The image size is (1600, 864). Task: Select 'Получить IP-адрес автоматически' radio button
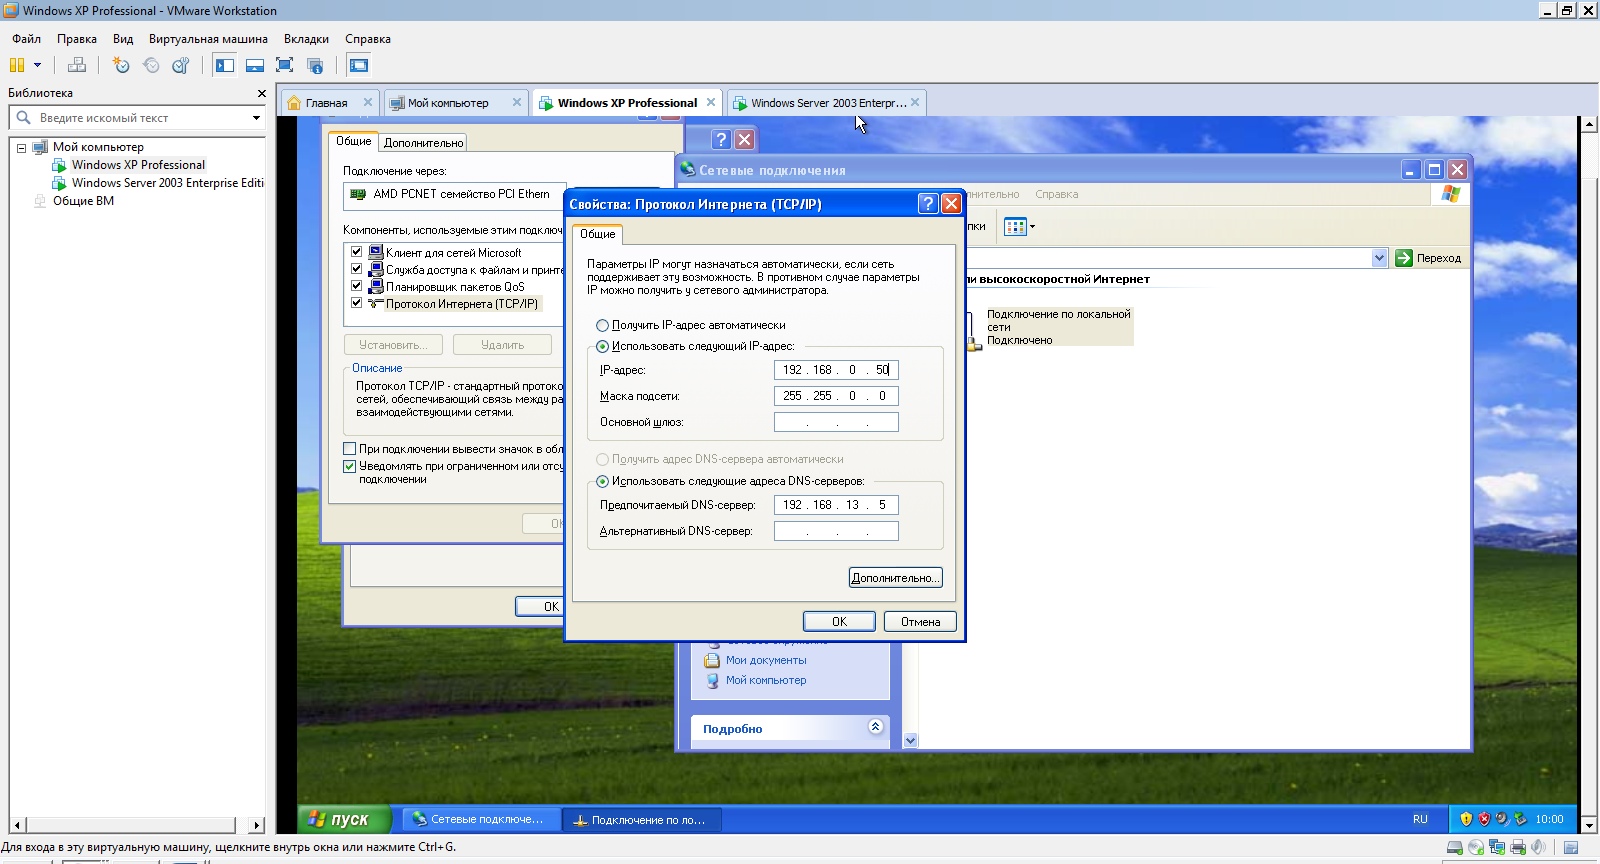pos(602,325)
